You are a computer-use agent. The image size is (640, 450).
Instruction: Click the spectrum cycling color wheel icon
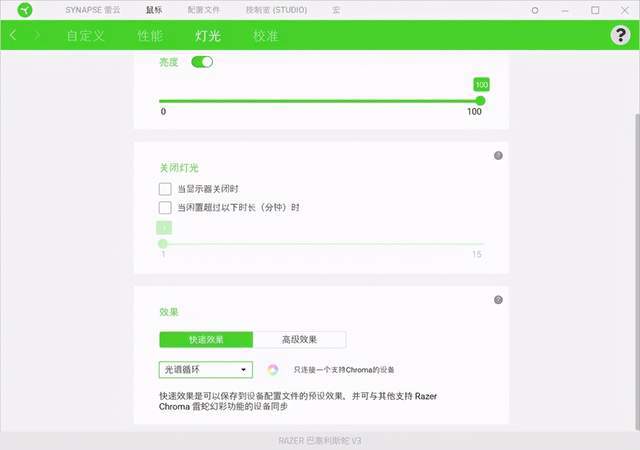coord(273,370)
